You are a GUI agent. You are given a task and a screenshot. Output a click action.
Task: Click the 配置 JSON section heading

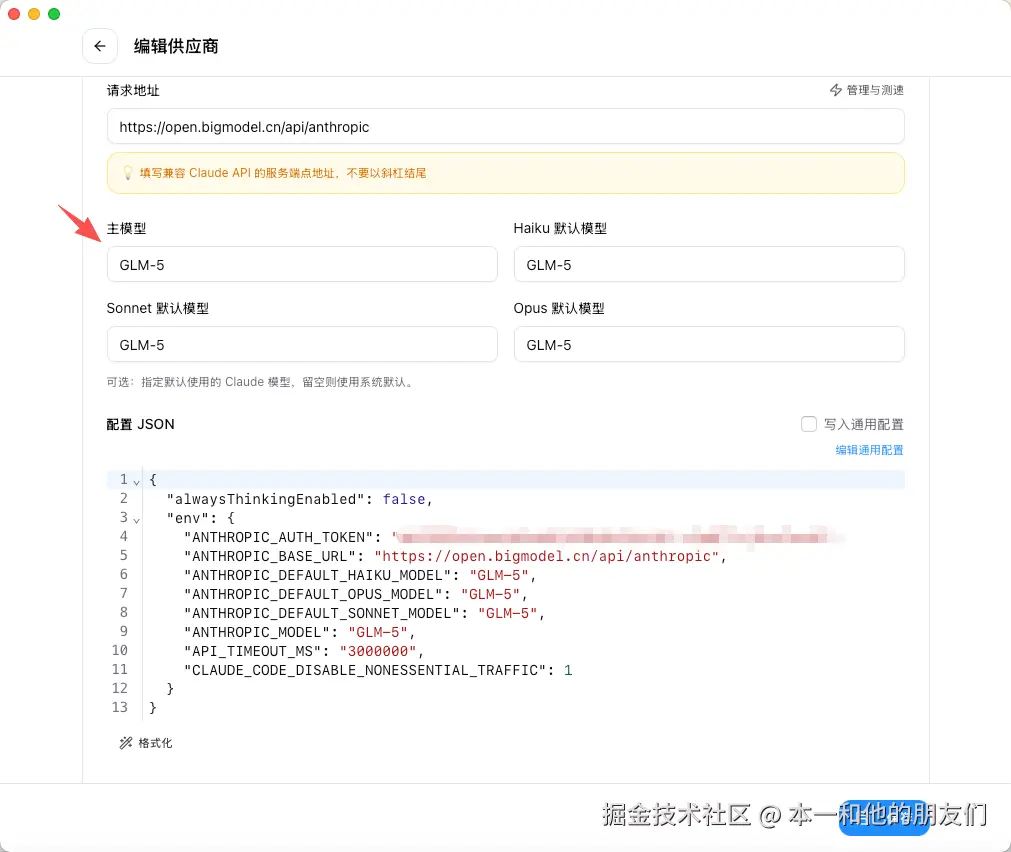click(141, 424)
